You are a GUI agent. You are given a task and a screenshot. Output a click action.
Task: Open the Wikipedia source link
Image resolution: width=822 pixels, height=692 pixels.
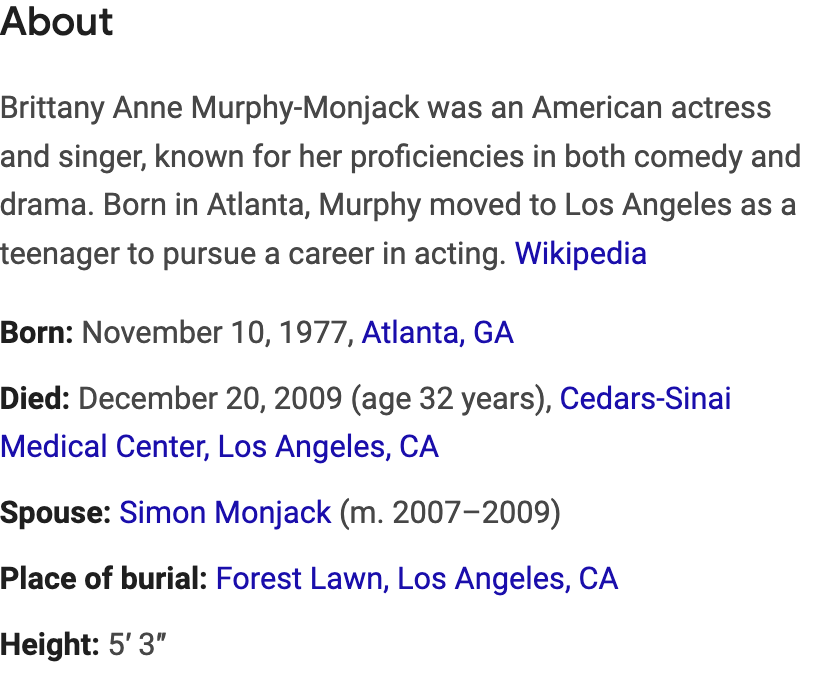580,254
